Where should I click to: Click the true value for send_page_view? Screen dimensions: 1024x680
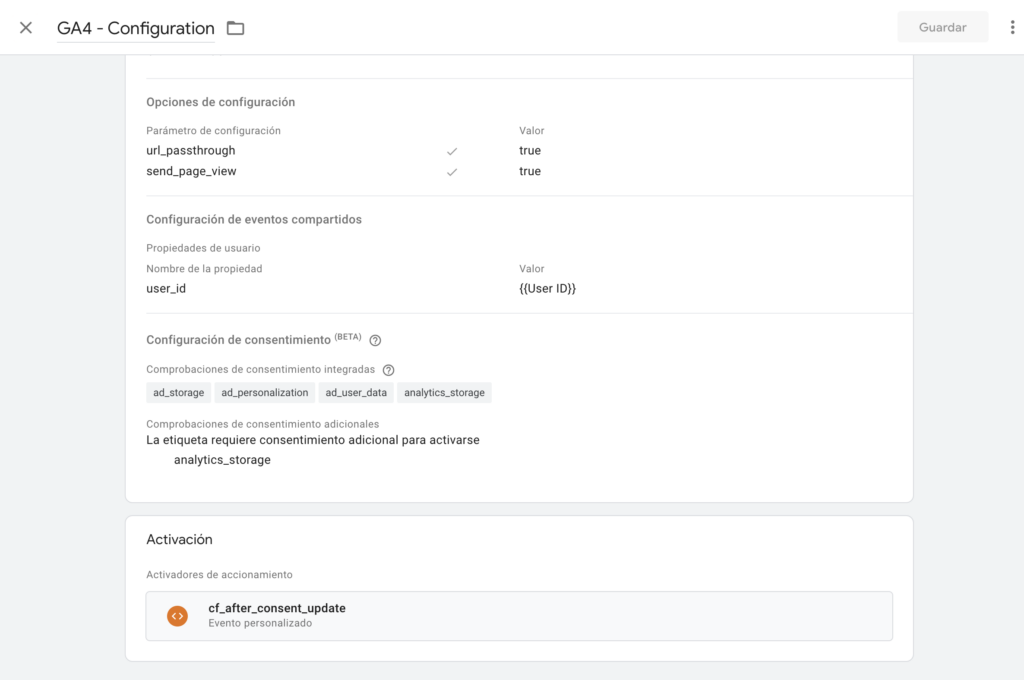pos(530,171)
